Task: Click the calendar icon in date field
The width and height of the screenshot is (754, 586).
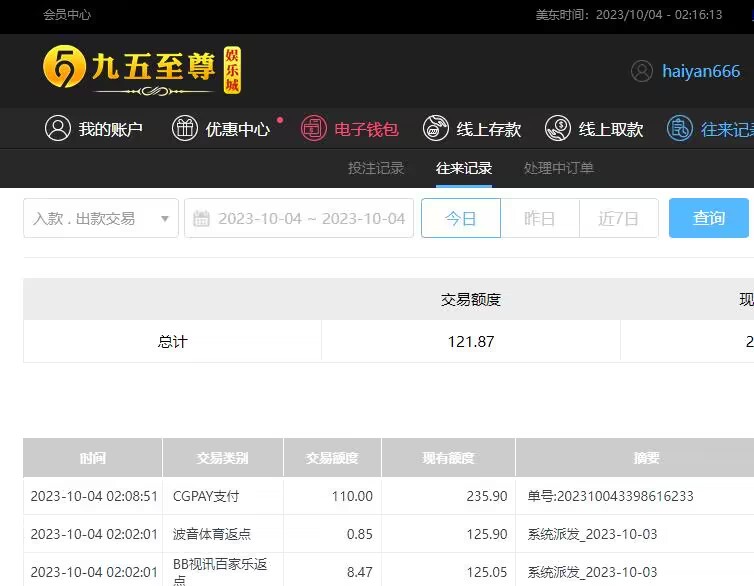Action: click(x=201, y=218)
